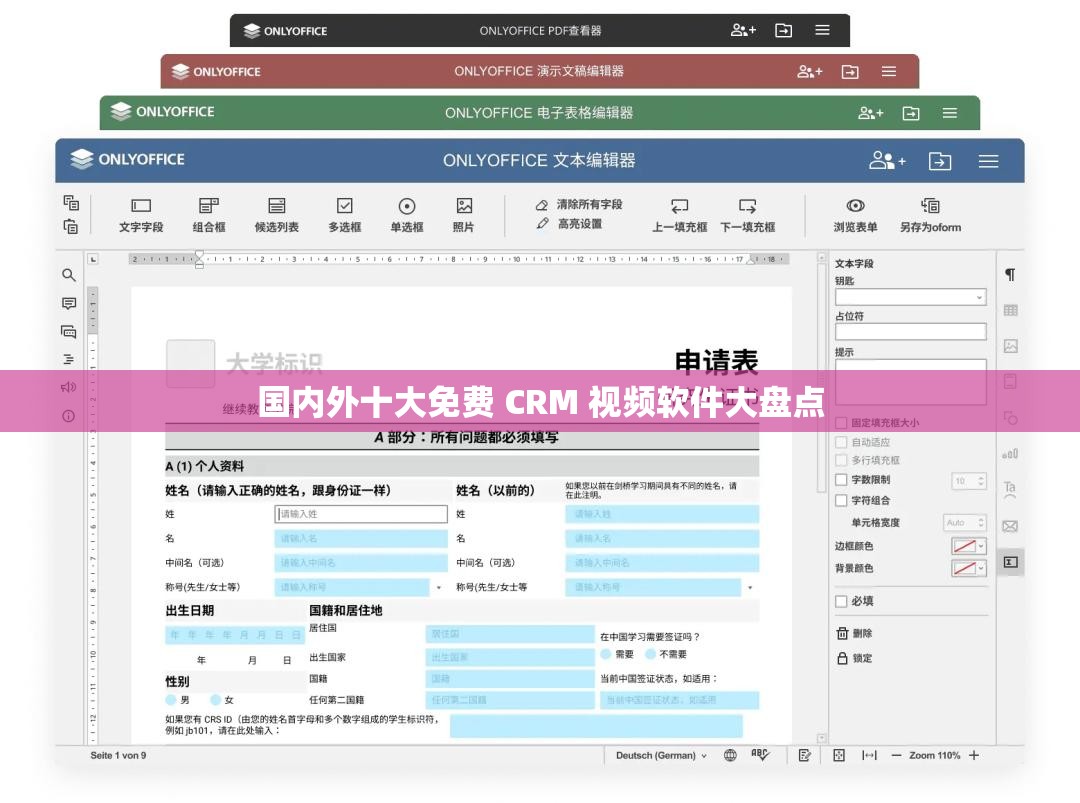Screen dimensions: 1080x803
Task: Enable the 字数限制 character limit checkbox
Action: [841, 479]
